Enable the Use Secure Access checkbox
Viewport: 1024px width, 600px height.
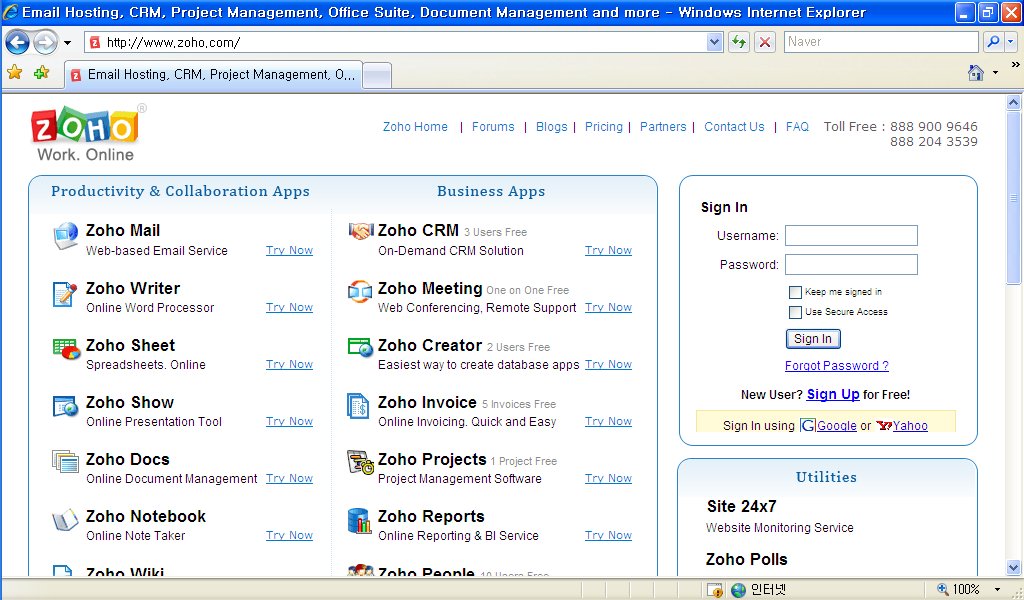point(795,313)
